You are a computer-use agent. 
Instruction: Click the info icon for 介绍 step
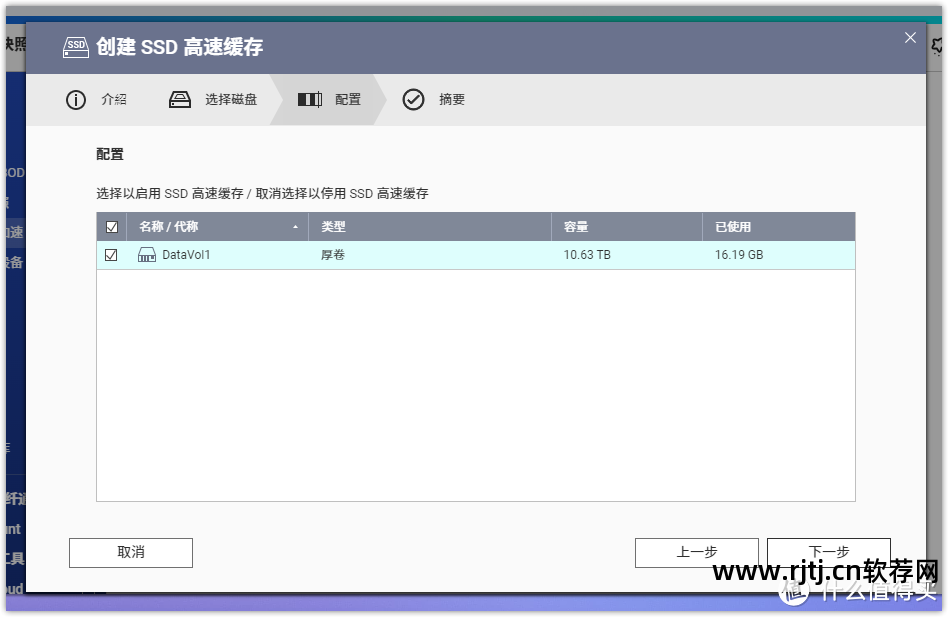coord(76,100)
